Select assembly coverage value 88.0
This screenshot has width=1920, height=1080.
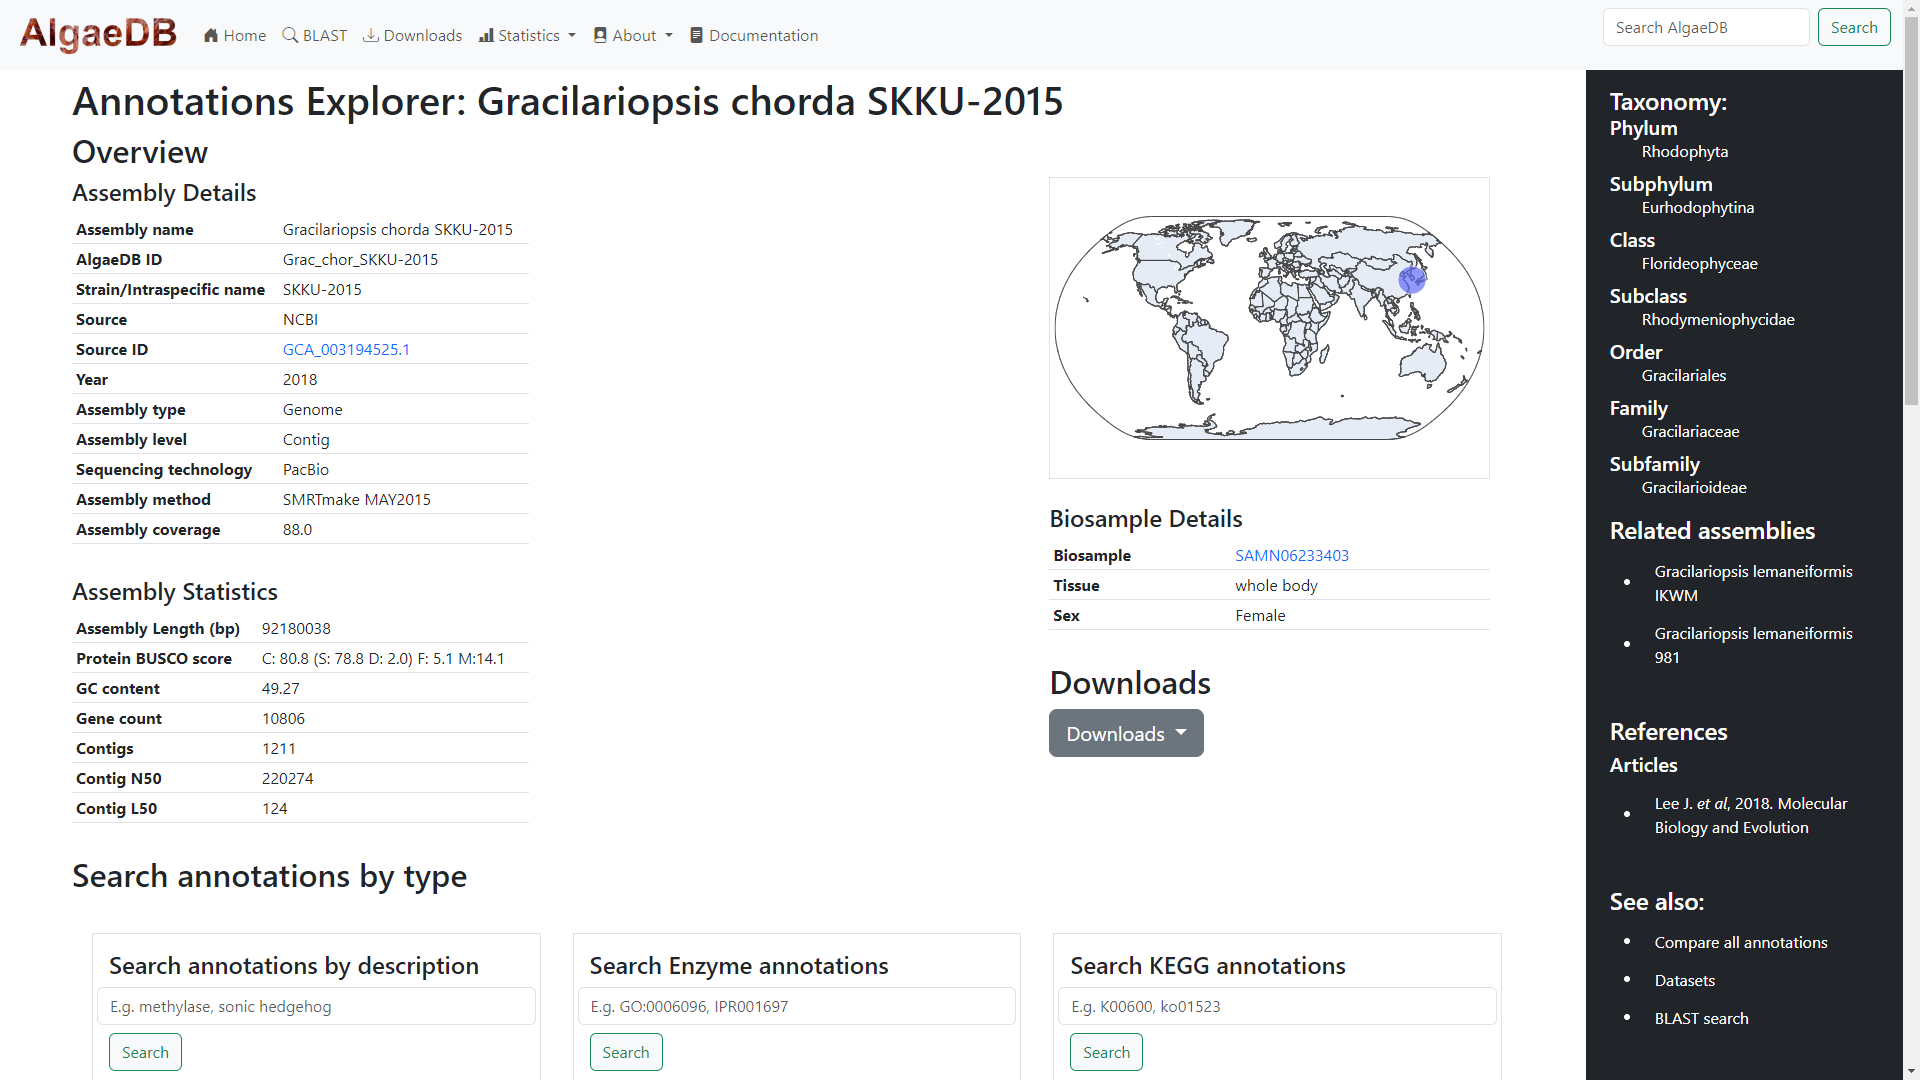(x=297, y=529)
